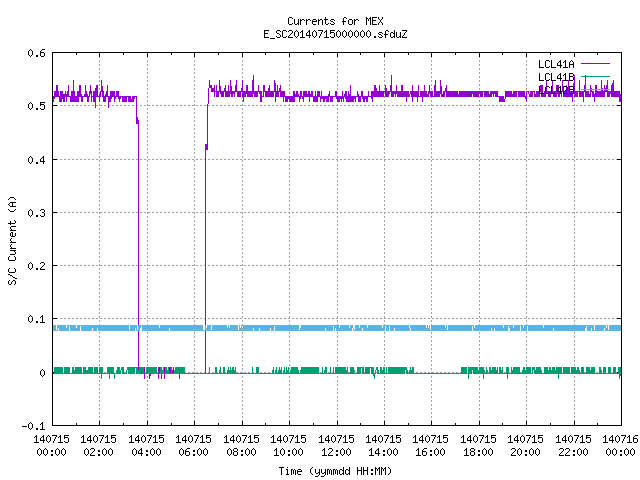Click the purple LCL41A drop near 04:00

pyautogui.click(x=138, y=245)
